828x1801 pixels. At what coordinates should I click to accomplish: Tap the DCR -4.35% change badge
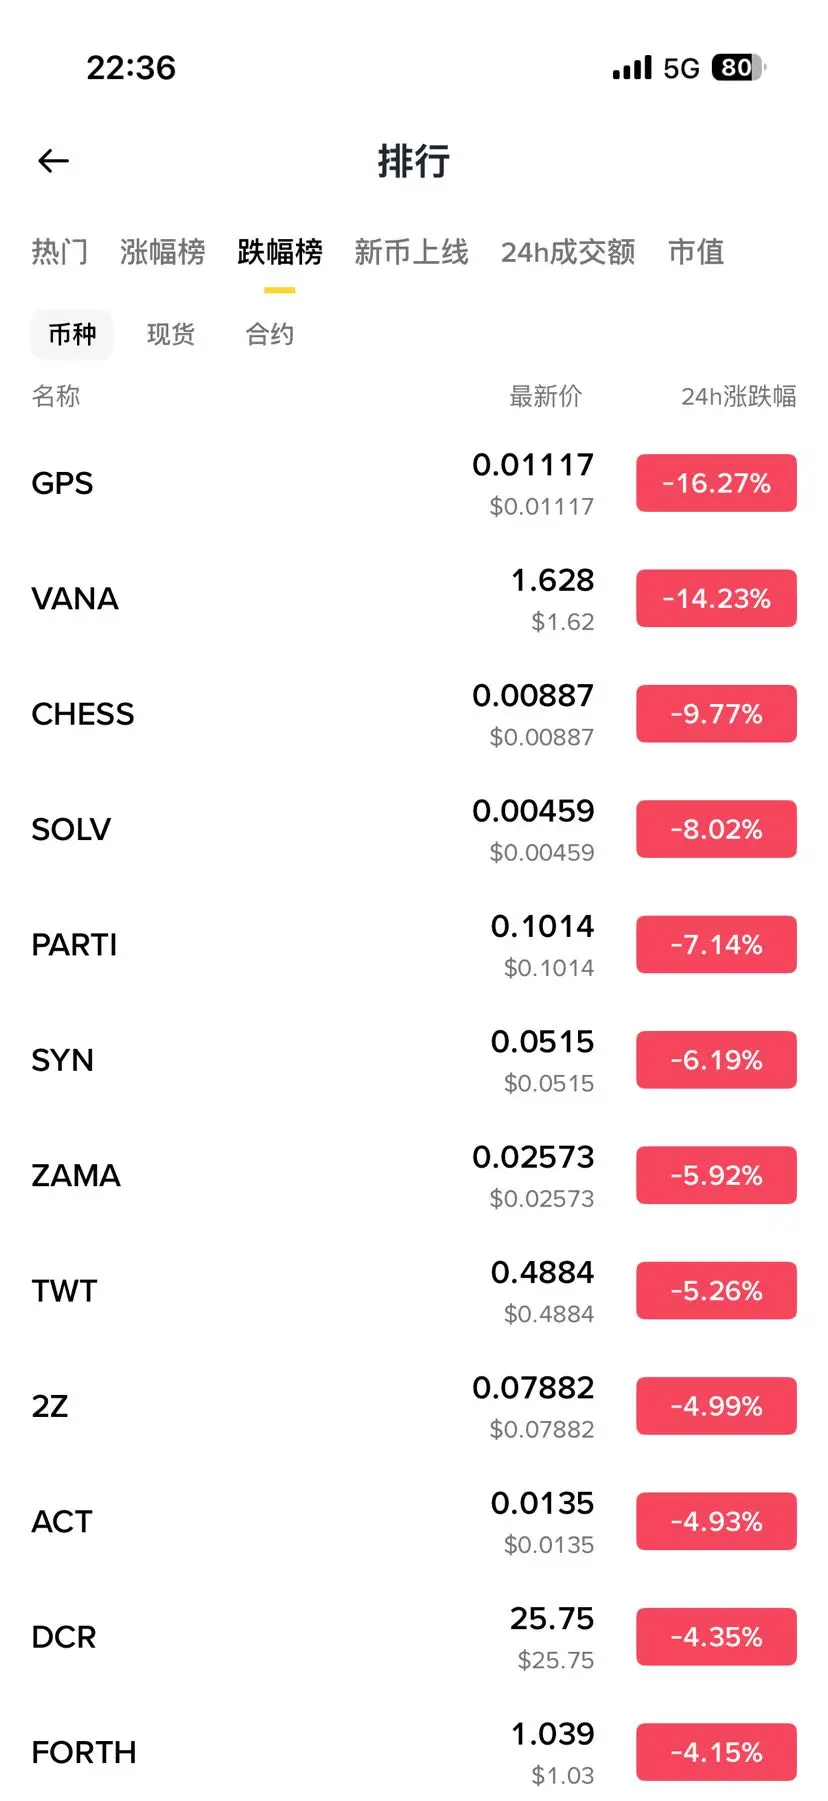pos(716,1637)
